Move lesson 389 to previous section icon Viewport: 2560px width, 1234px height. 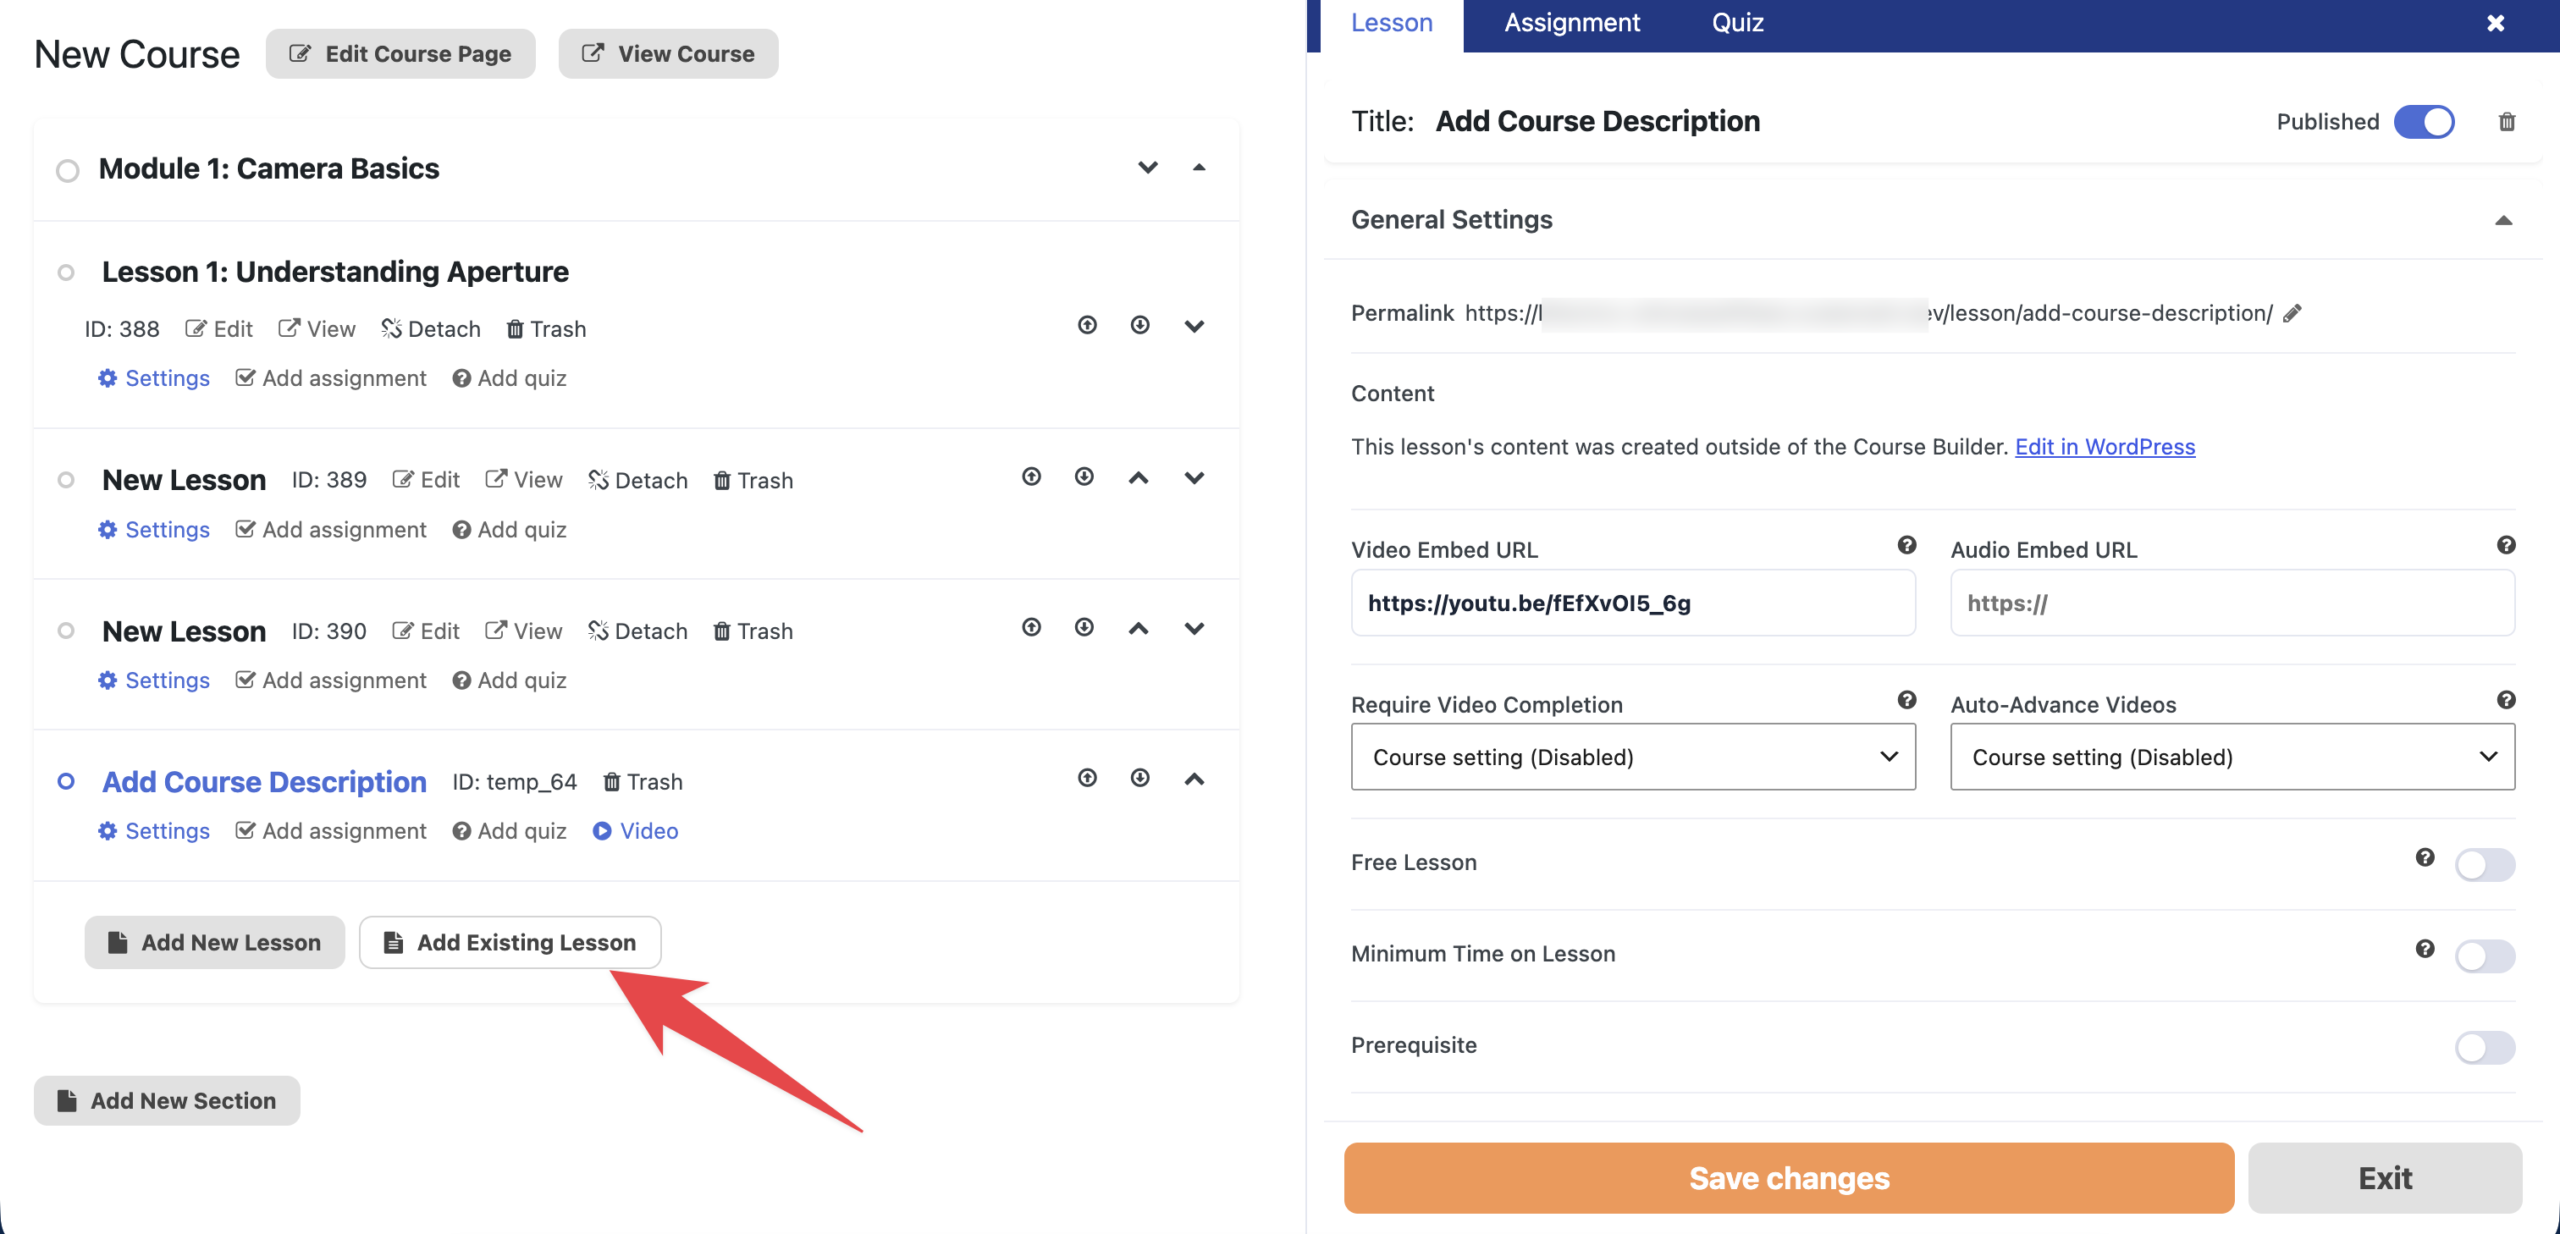pos(1032,476)
